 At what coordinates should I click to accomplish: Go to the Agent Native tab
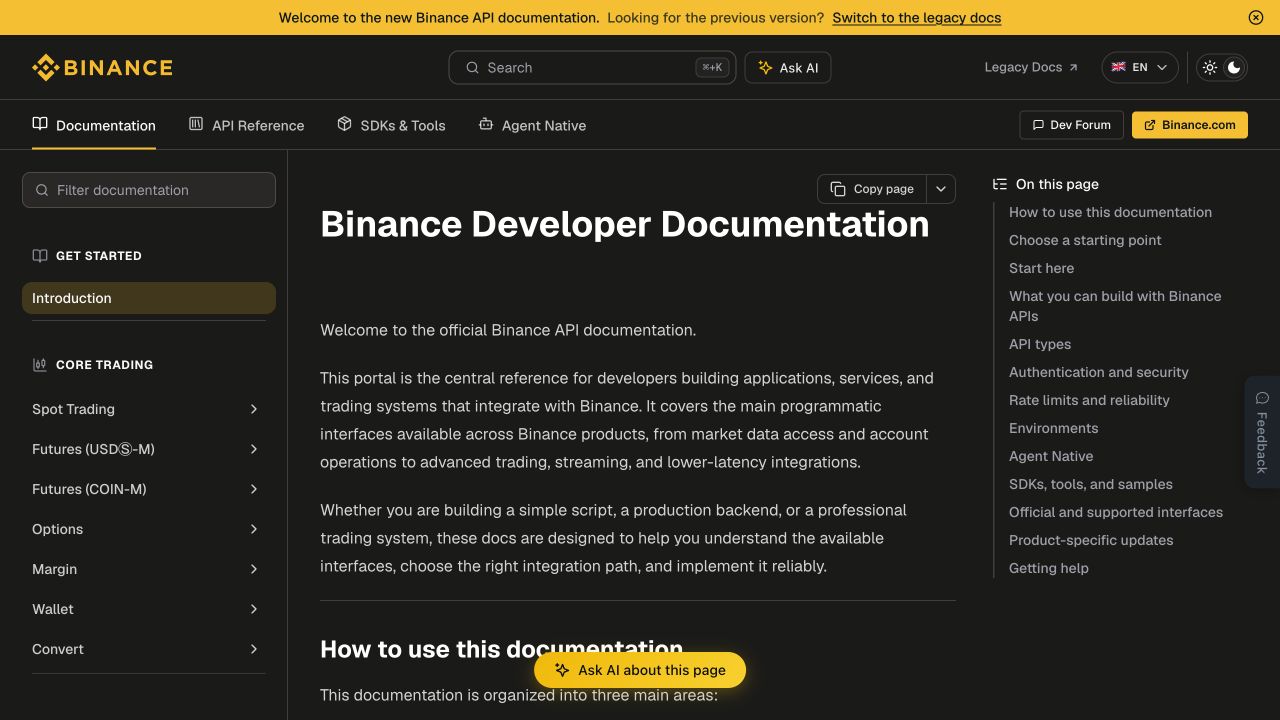(532, 125)
